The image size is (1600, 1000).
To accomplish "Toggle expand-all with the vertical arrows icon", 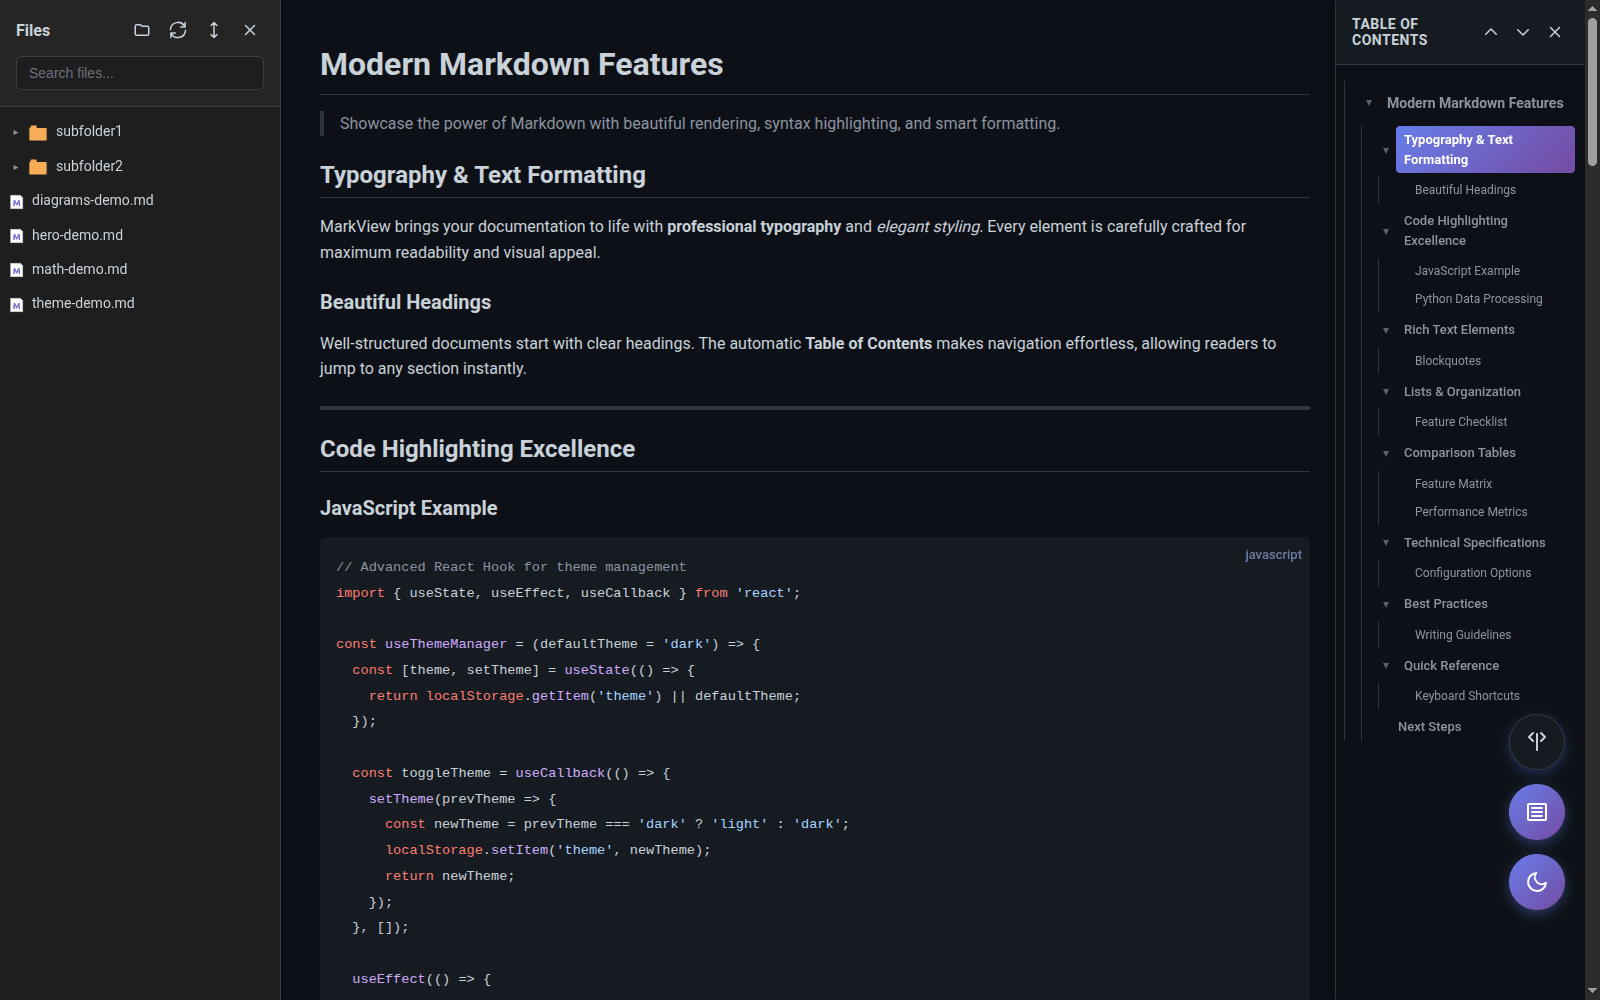I will [214, 30].
